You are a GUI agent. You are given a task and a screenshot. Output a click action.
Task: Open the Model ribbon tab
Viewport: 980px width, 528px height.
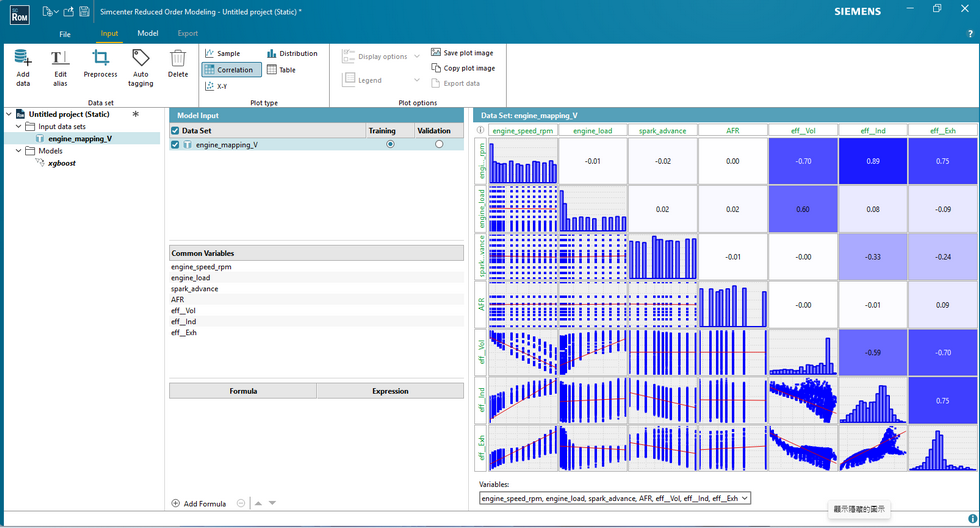point(148,33)
